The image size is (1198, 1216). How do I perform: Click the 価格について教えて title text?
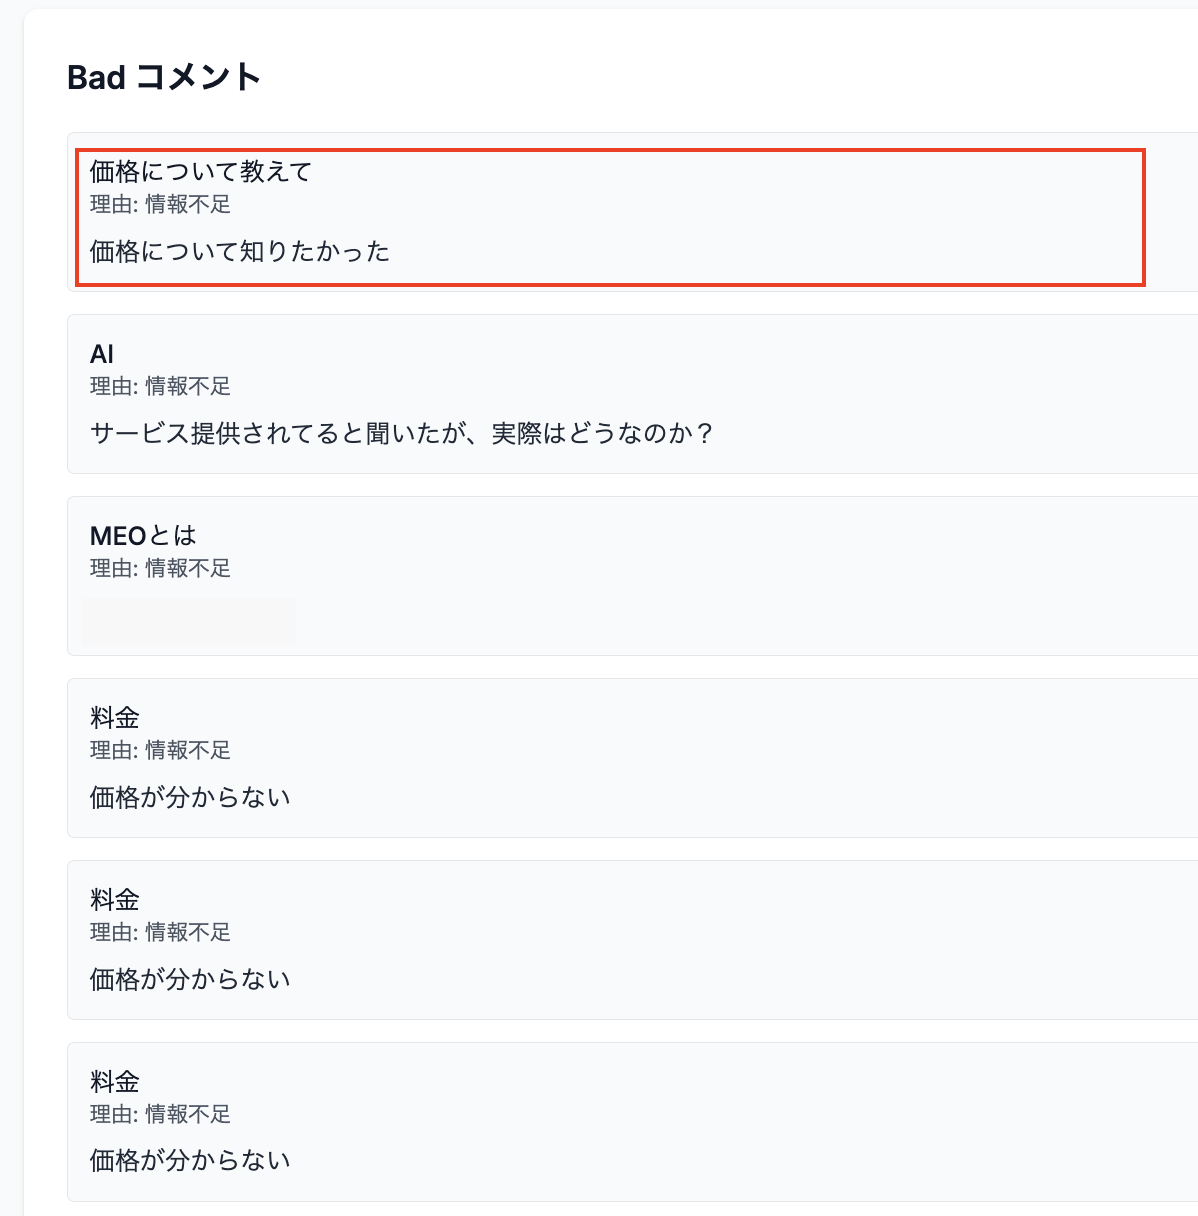tap(199, 172)
